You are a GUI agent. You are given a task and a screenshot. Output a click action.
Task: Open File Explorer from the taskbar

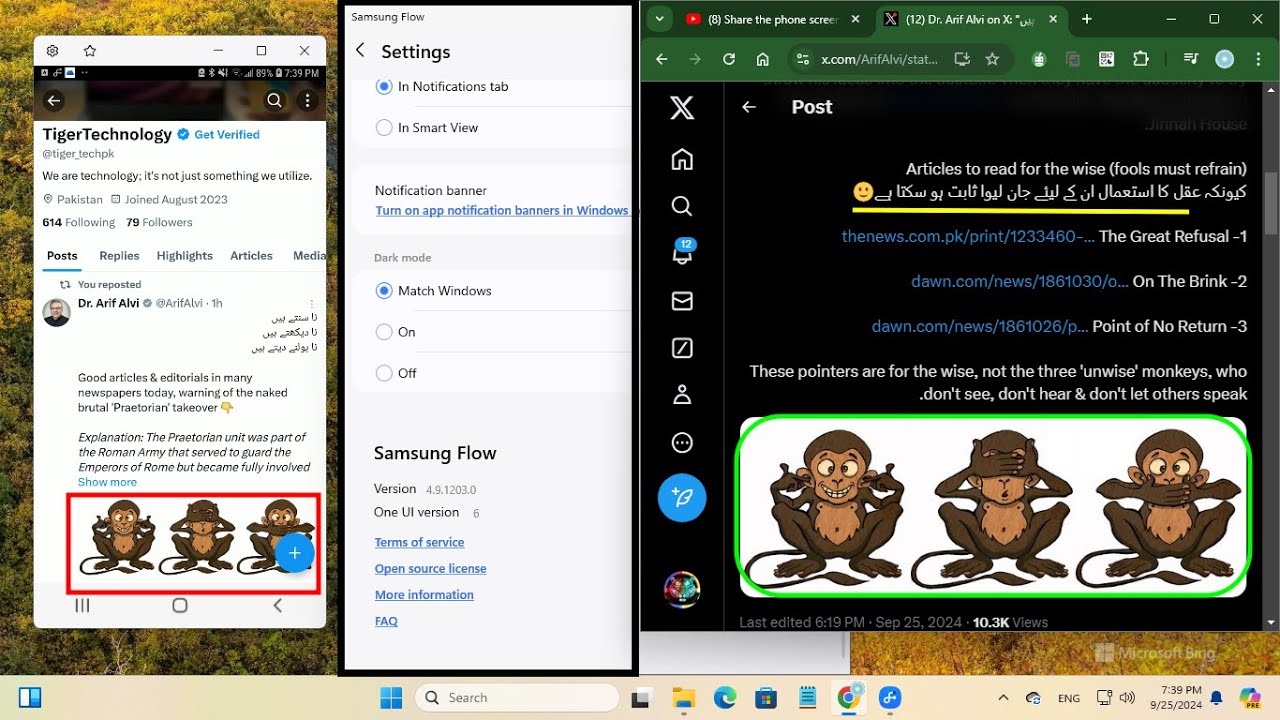pyautogui.click(x=683, y=698)
